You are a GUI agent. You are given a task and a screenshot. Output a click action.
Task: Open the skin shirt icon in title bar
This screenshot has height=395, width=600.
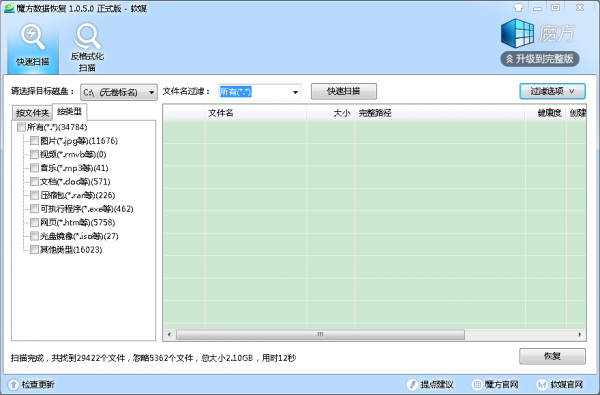point(518,8)
